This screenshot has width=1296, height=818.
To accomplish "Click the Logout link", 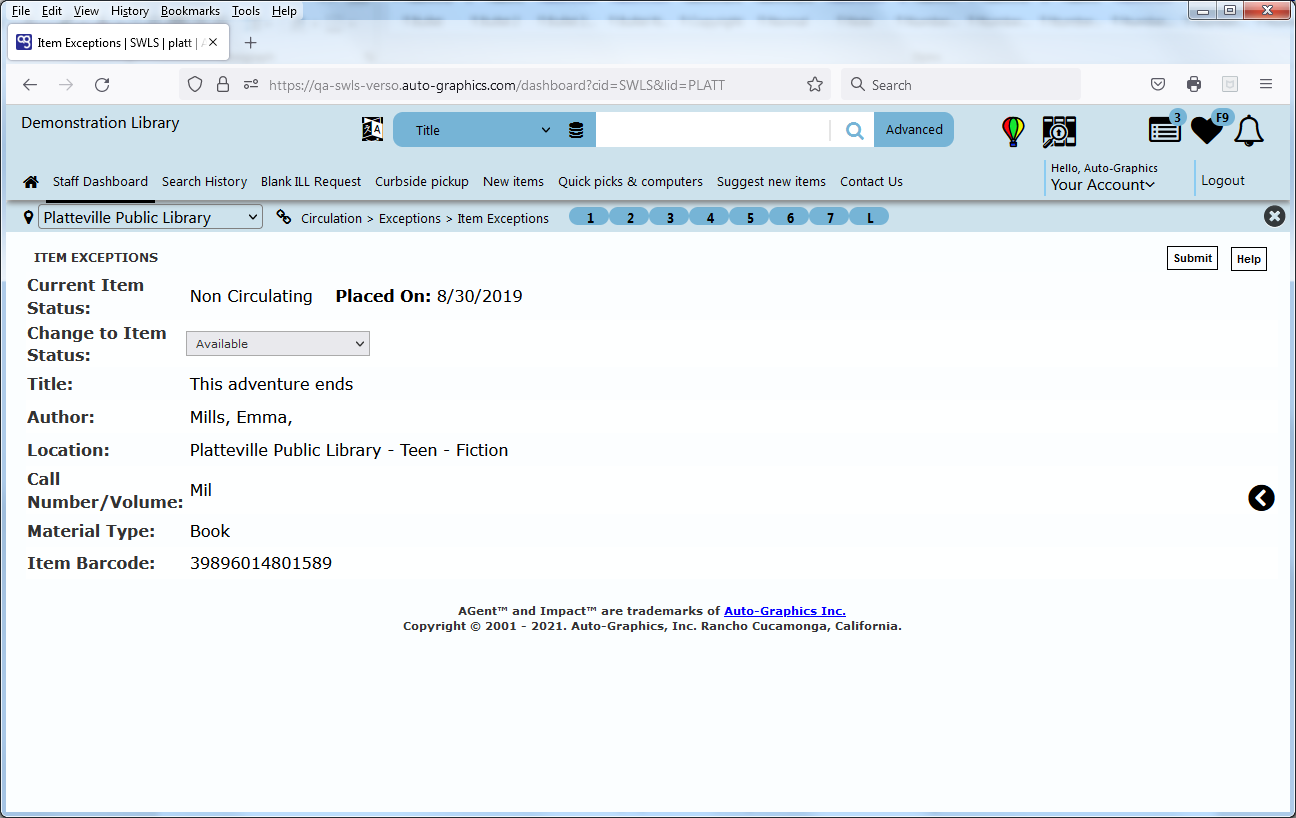I will (x=1223, y=181).
